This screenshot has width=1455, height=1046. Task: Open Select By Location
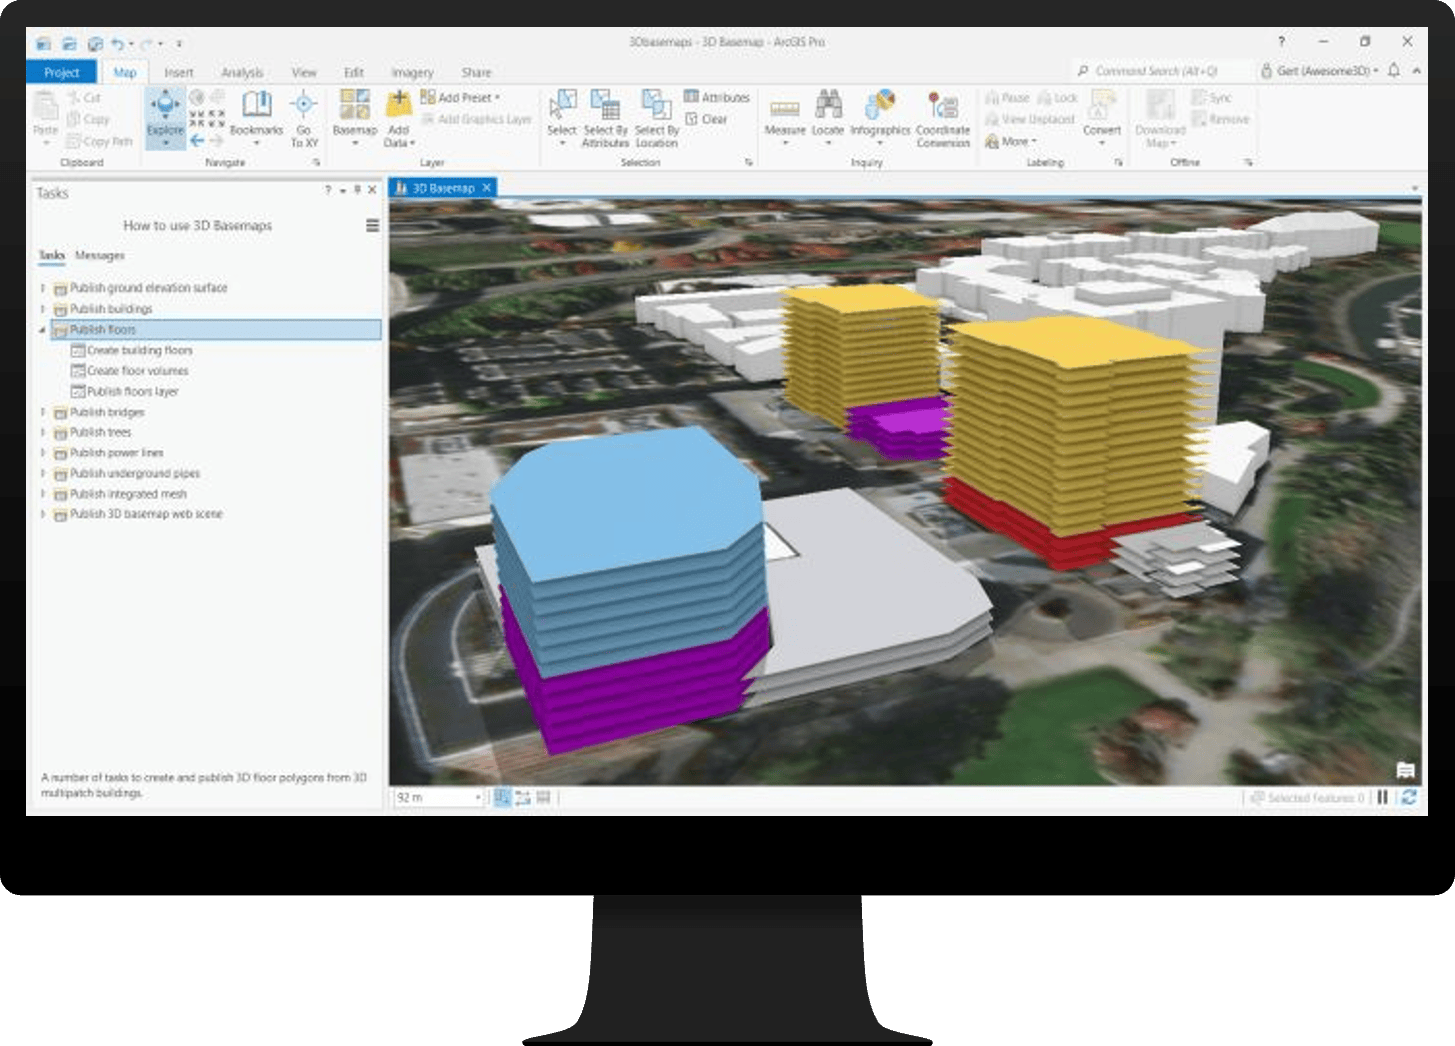point(657,118)
